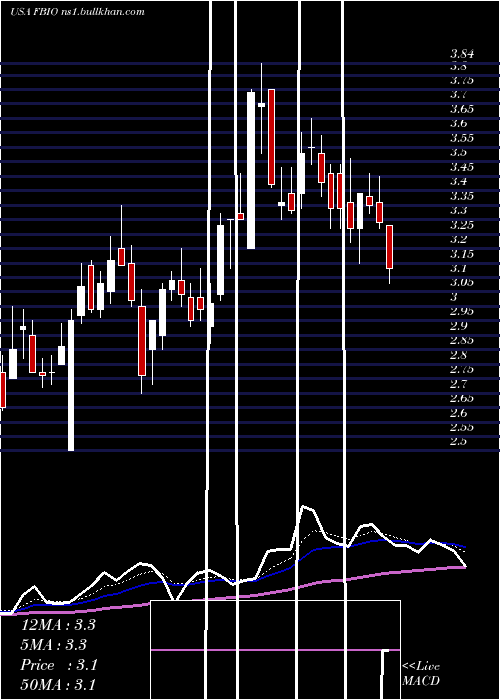
Task: Select the 3.2 price axis label
Action: (458, 239)
